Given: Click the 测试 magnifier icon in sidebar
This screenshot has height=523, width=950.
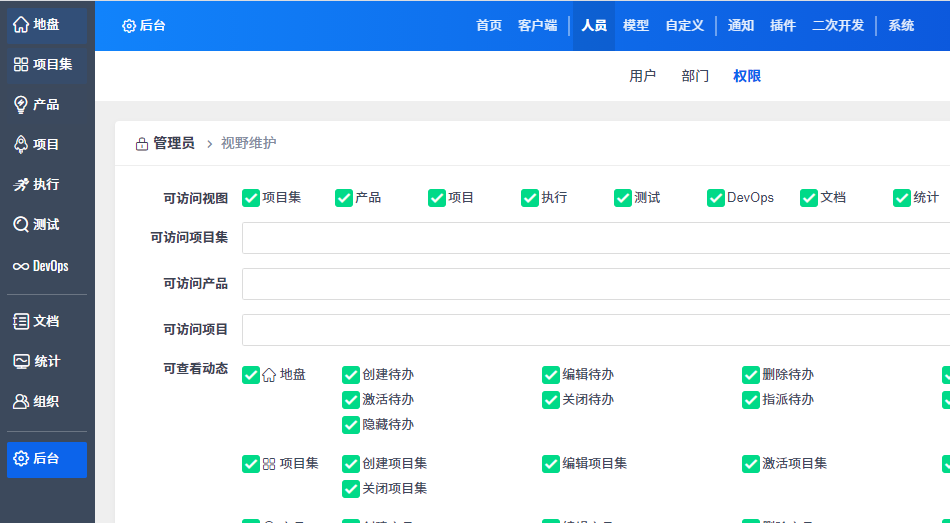Looking at the screenshot, I should pos(21,224).
